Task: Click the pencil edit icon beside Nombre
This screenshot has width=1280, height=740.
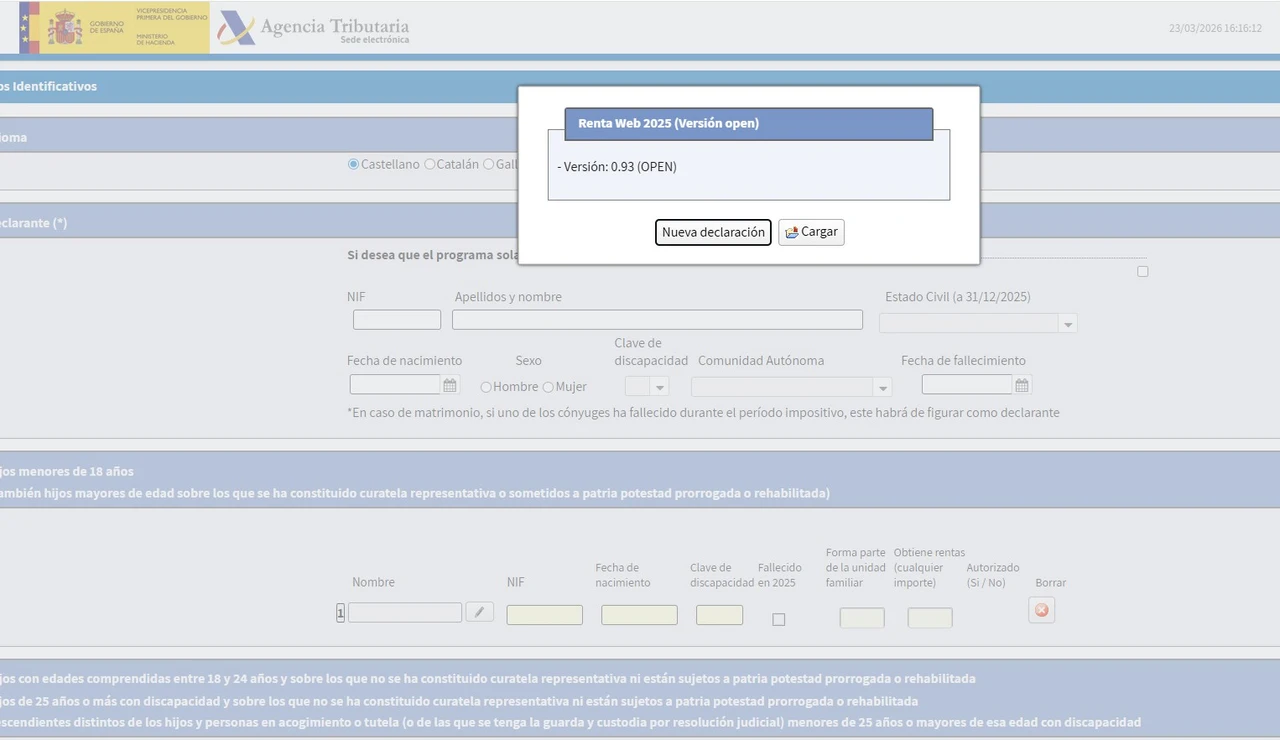Action: coord(480,612)
